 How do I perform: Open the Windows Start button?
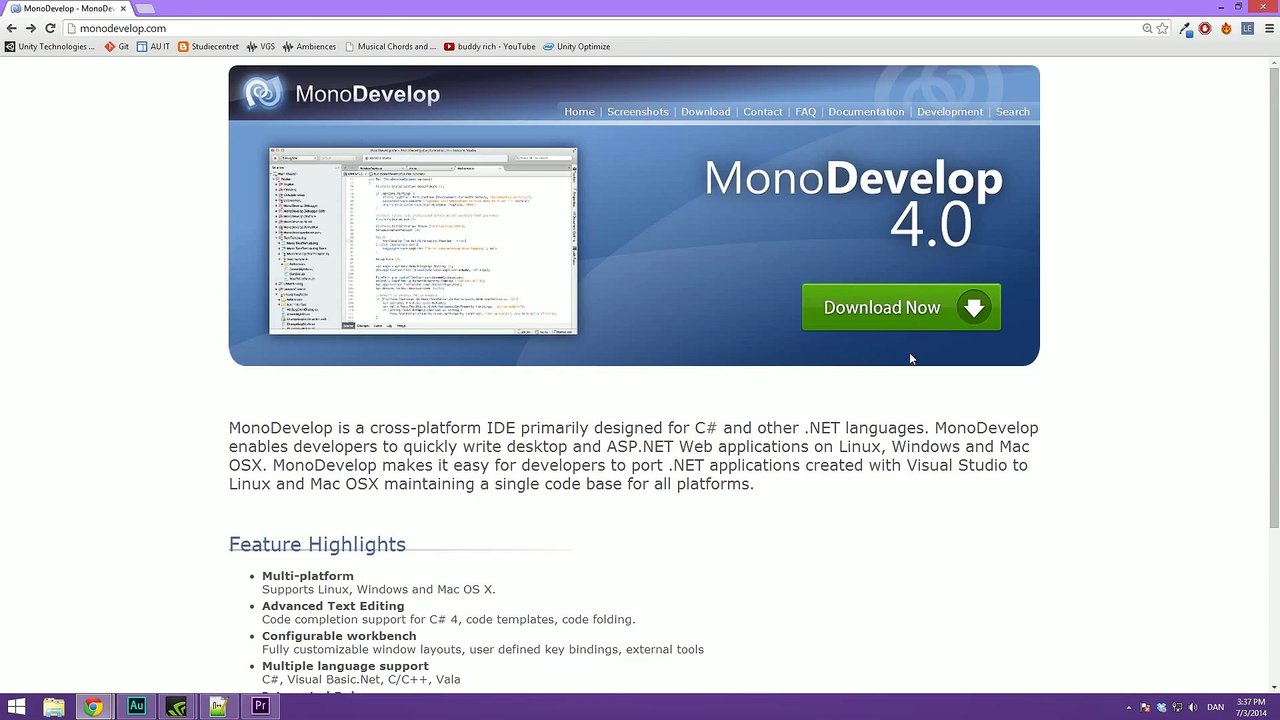[16, 707]
